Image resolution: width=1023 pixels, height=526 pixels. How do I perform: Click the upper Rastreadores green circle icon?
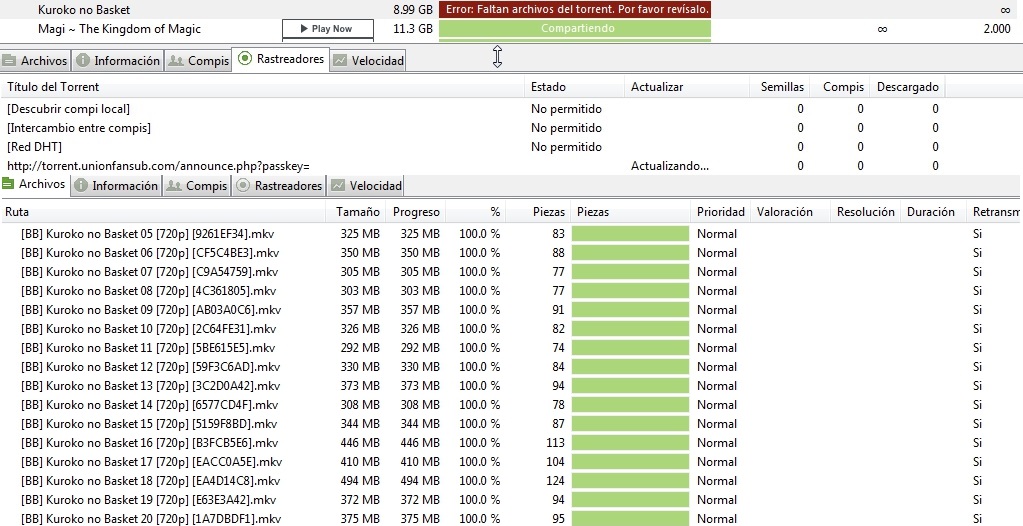pos(245,59)
